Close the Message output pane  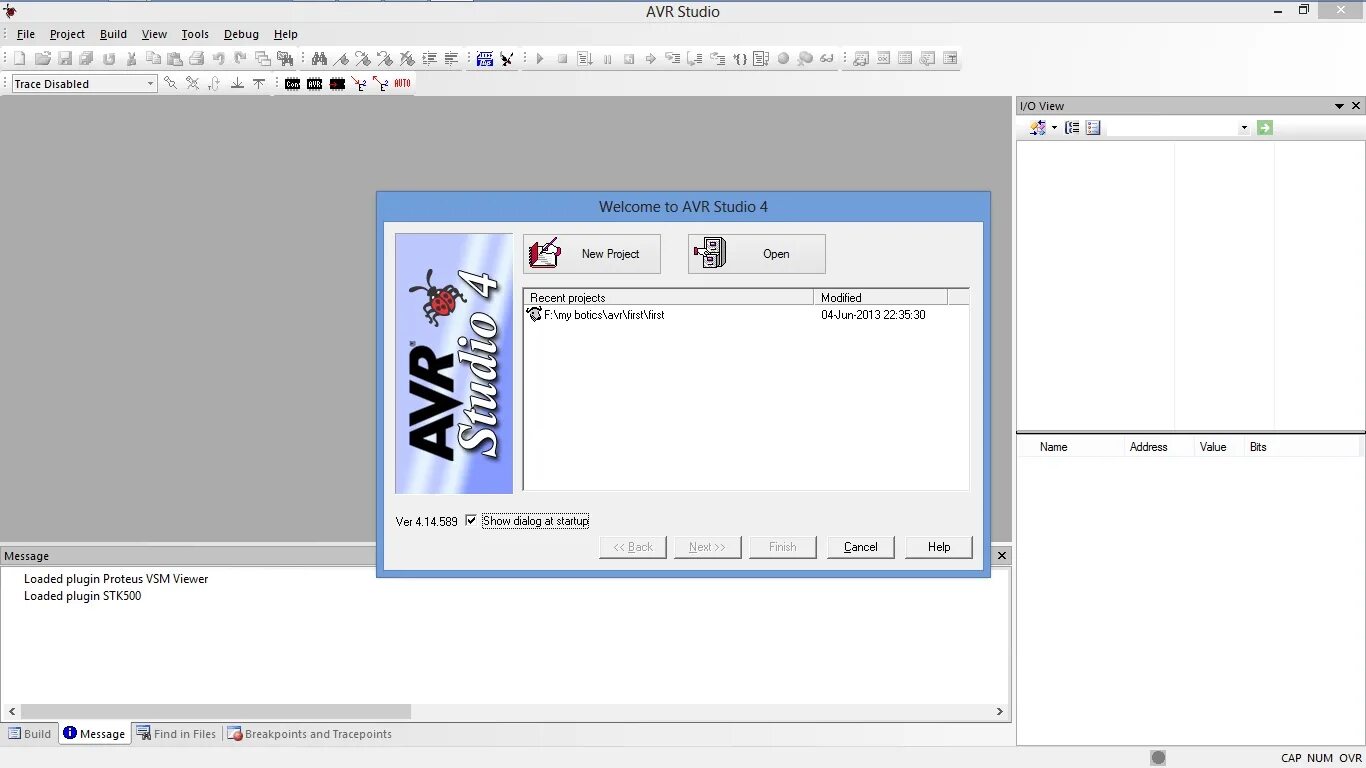click(x=1002, y=555)
